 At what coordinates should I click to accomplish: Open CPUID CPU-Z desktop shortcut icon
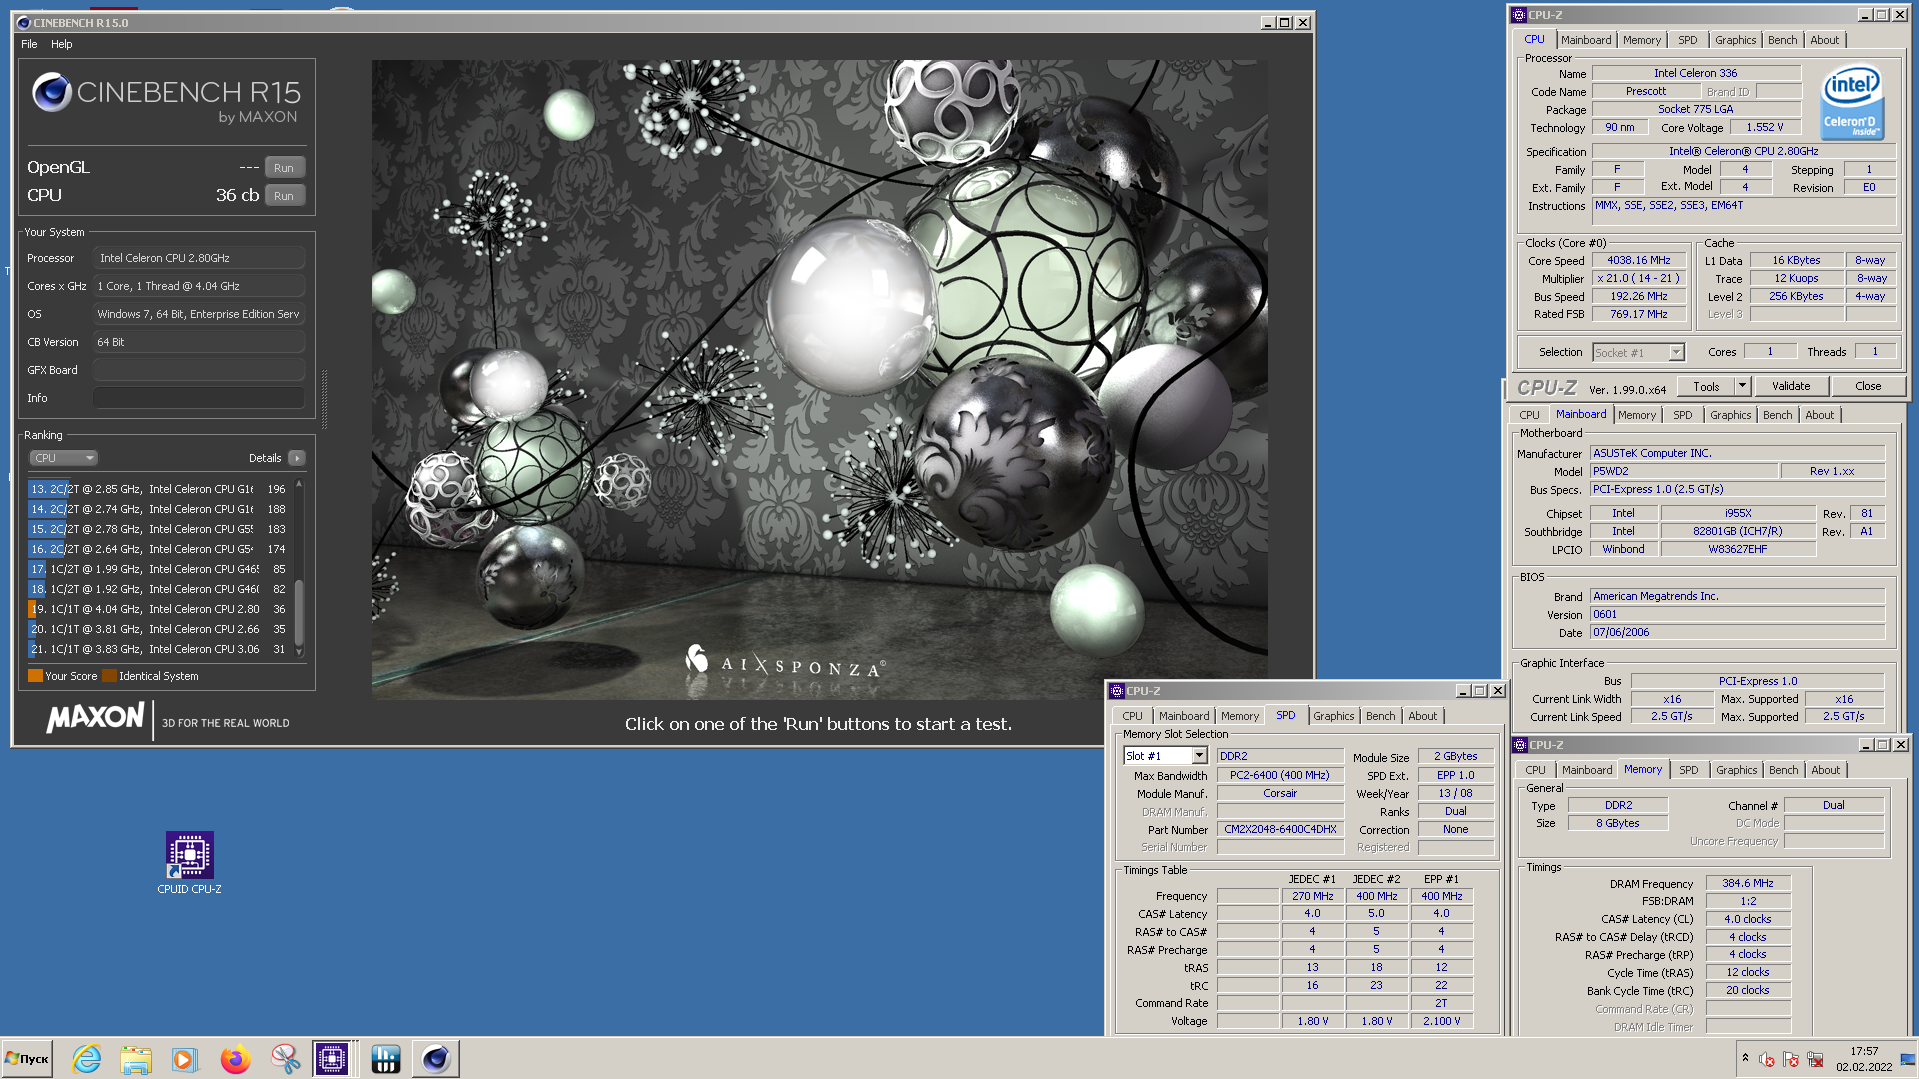tap(189, 863)
